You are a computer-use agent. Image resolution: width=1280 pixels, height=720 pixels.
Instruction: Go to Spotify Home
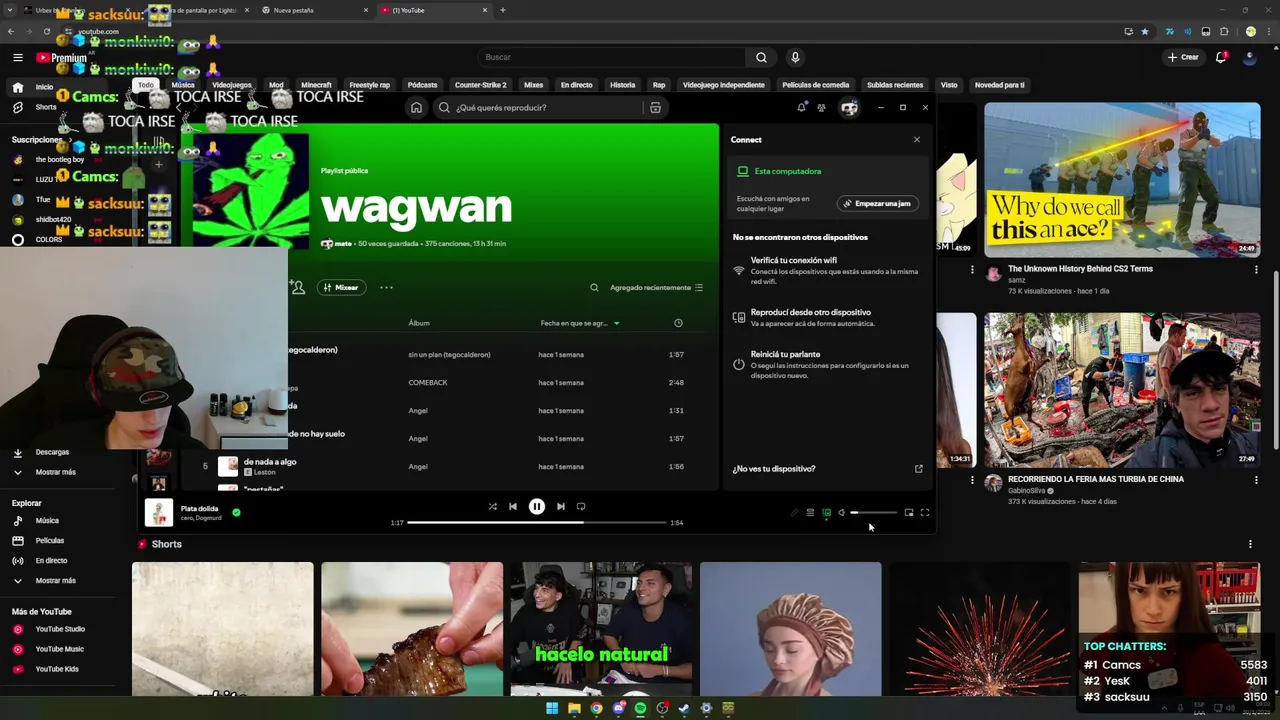[416, 108]
